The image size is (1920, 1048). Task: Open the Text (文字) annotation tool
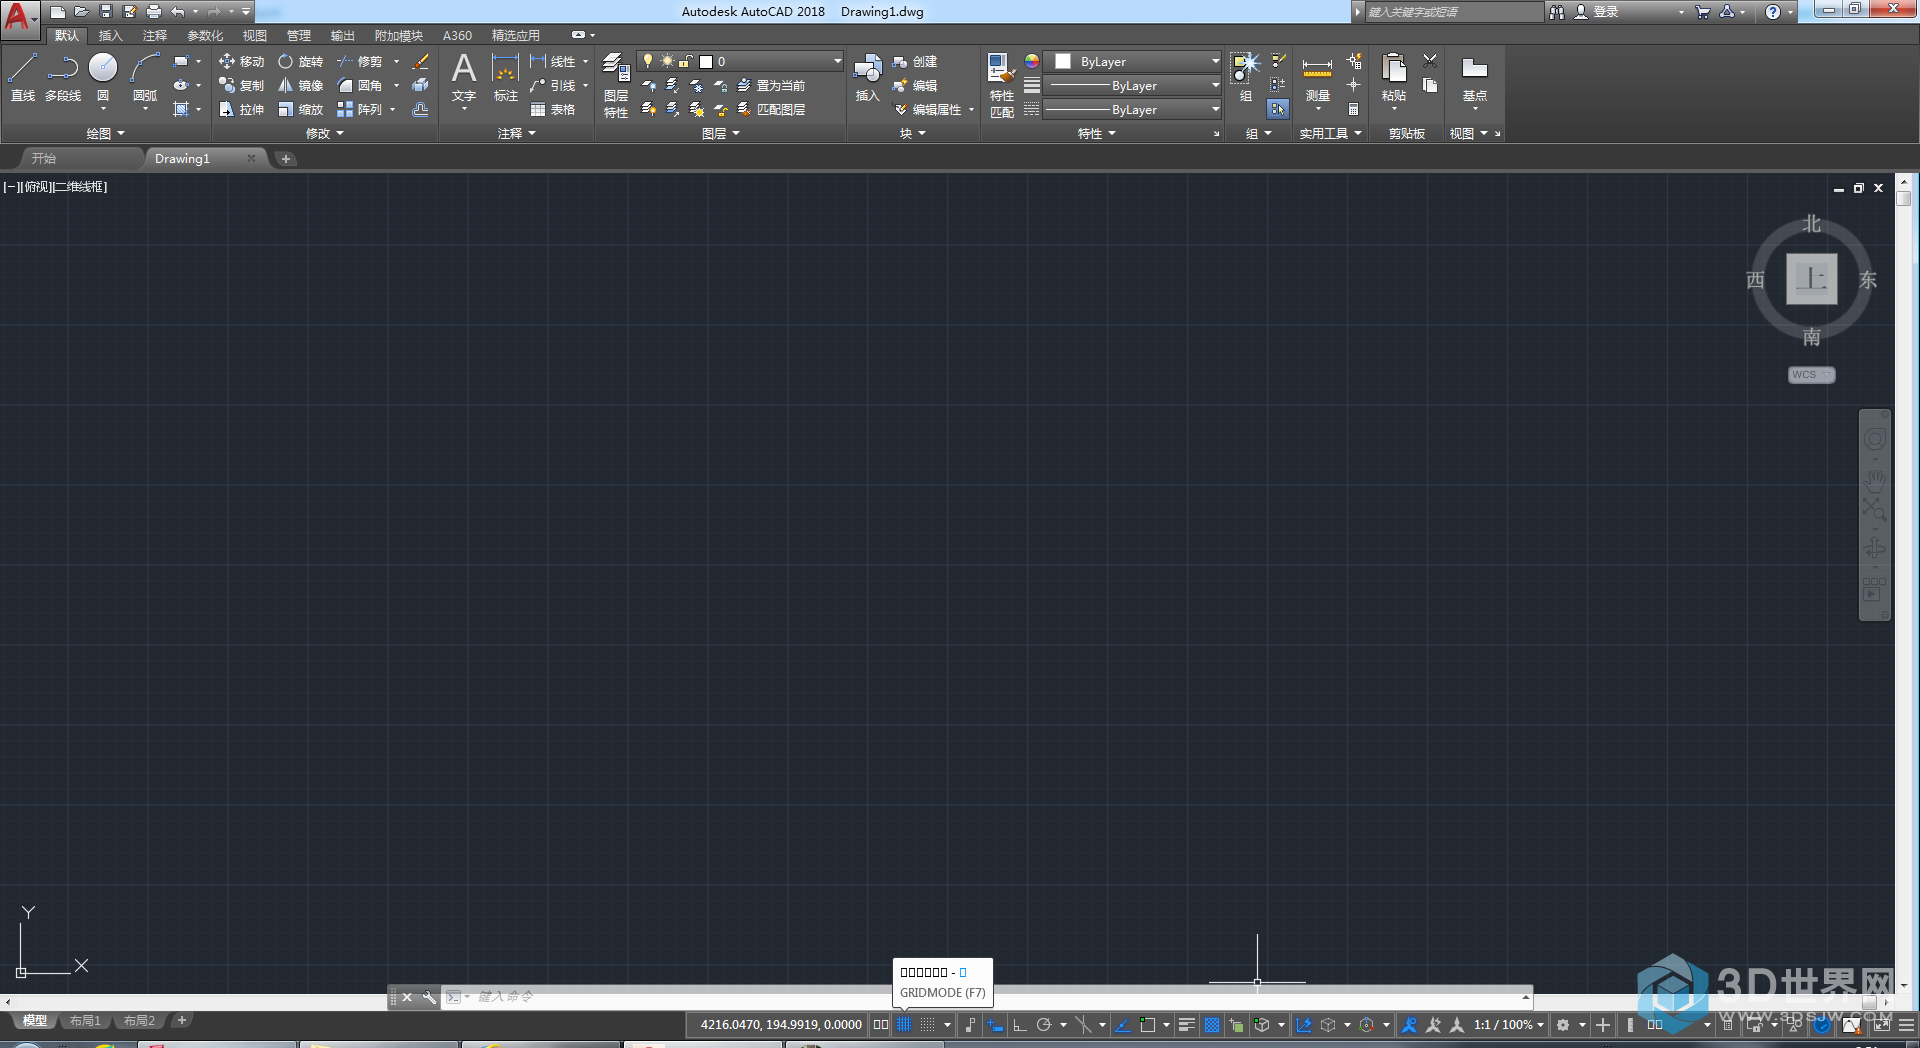(463, 77)
